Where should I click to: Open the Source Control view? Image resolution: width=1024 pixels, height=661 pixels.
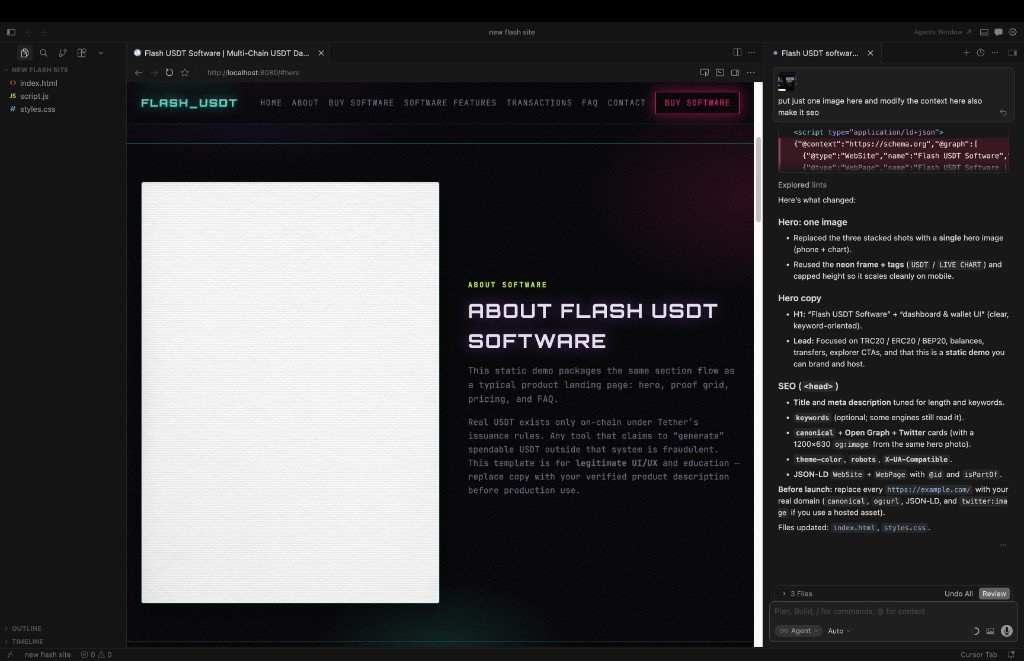tap(63, 53)
